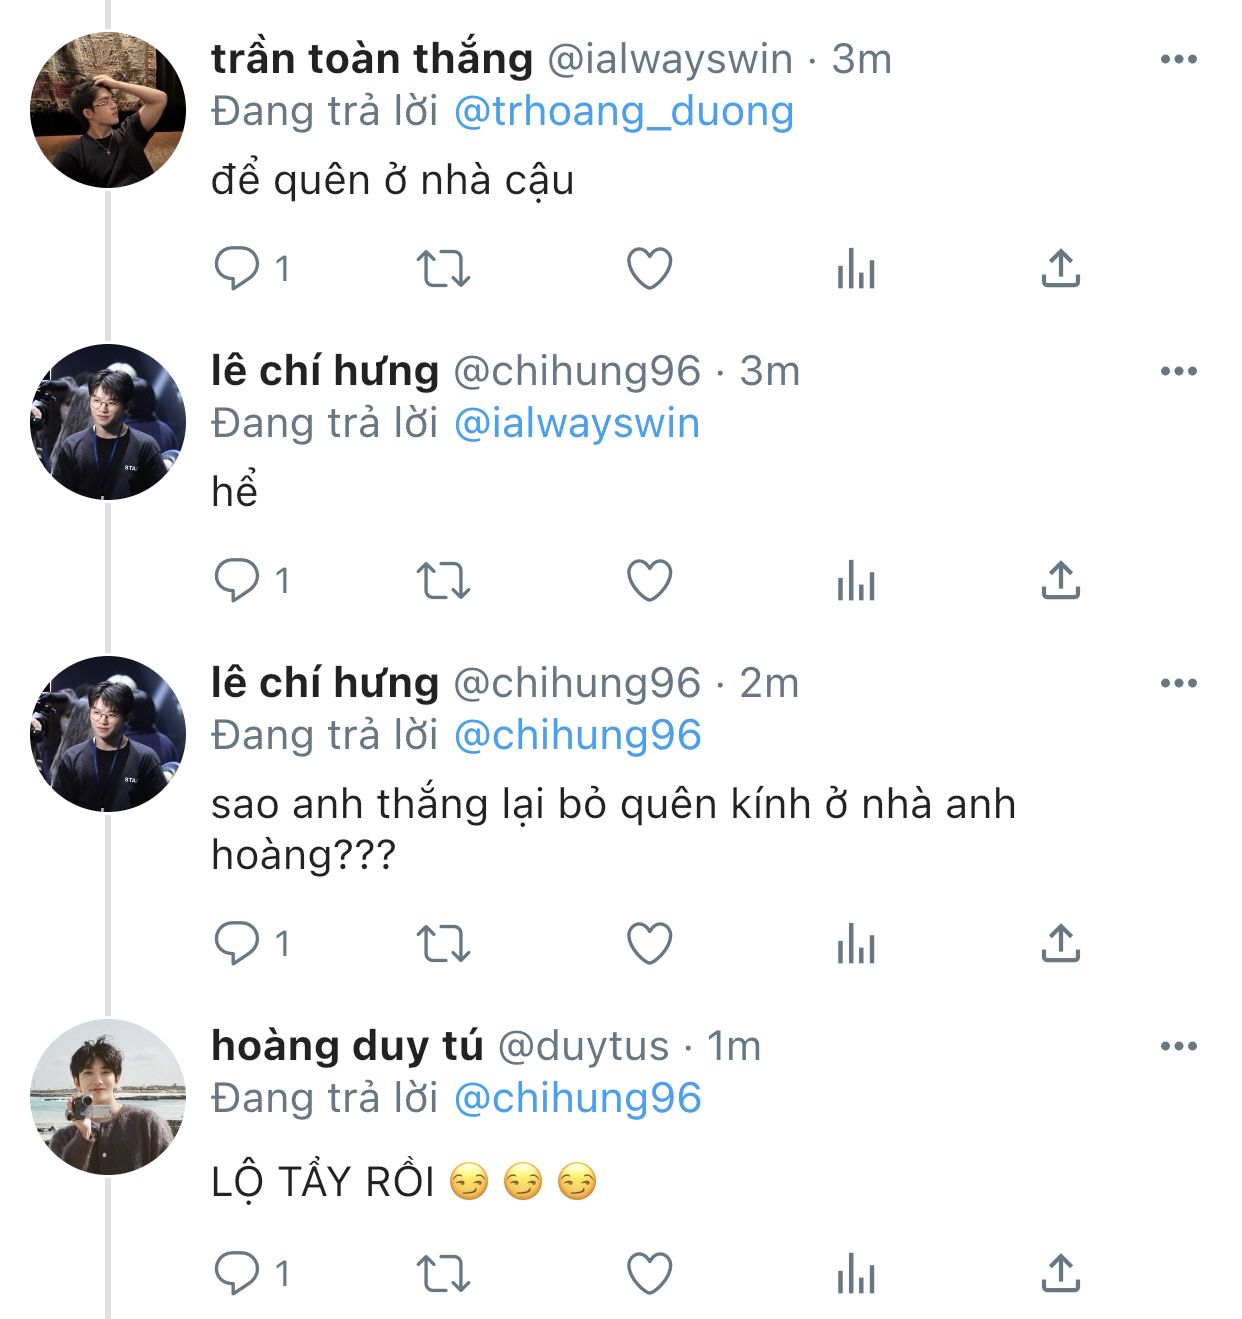Viewport: 1242px width, 1319px height.
Task: Like the "sao anh thắng" tweet
Action: click(649, 944)
